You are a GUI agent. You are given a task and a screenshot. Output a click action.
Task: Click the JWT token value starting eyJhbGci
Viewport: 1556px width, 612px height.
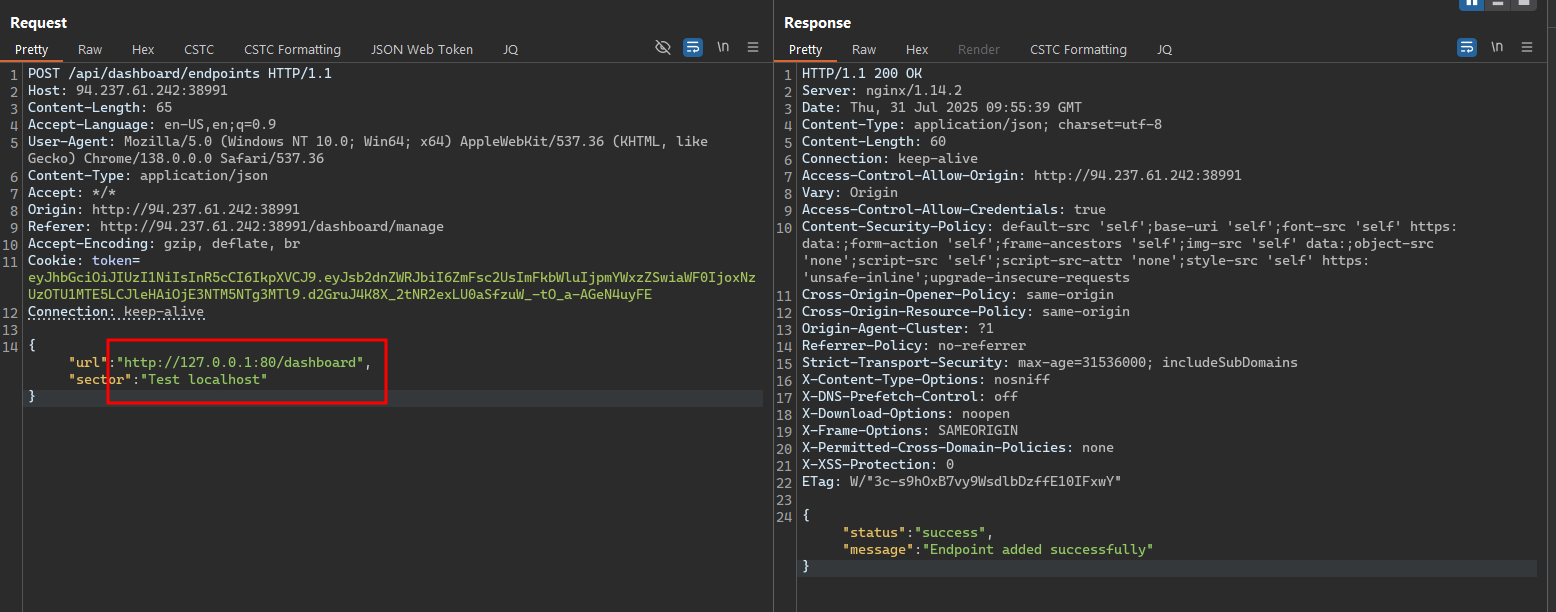point(392,286)
